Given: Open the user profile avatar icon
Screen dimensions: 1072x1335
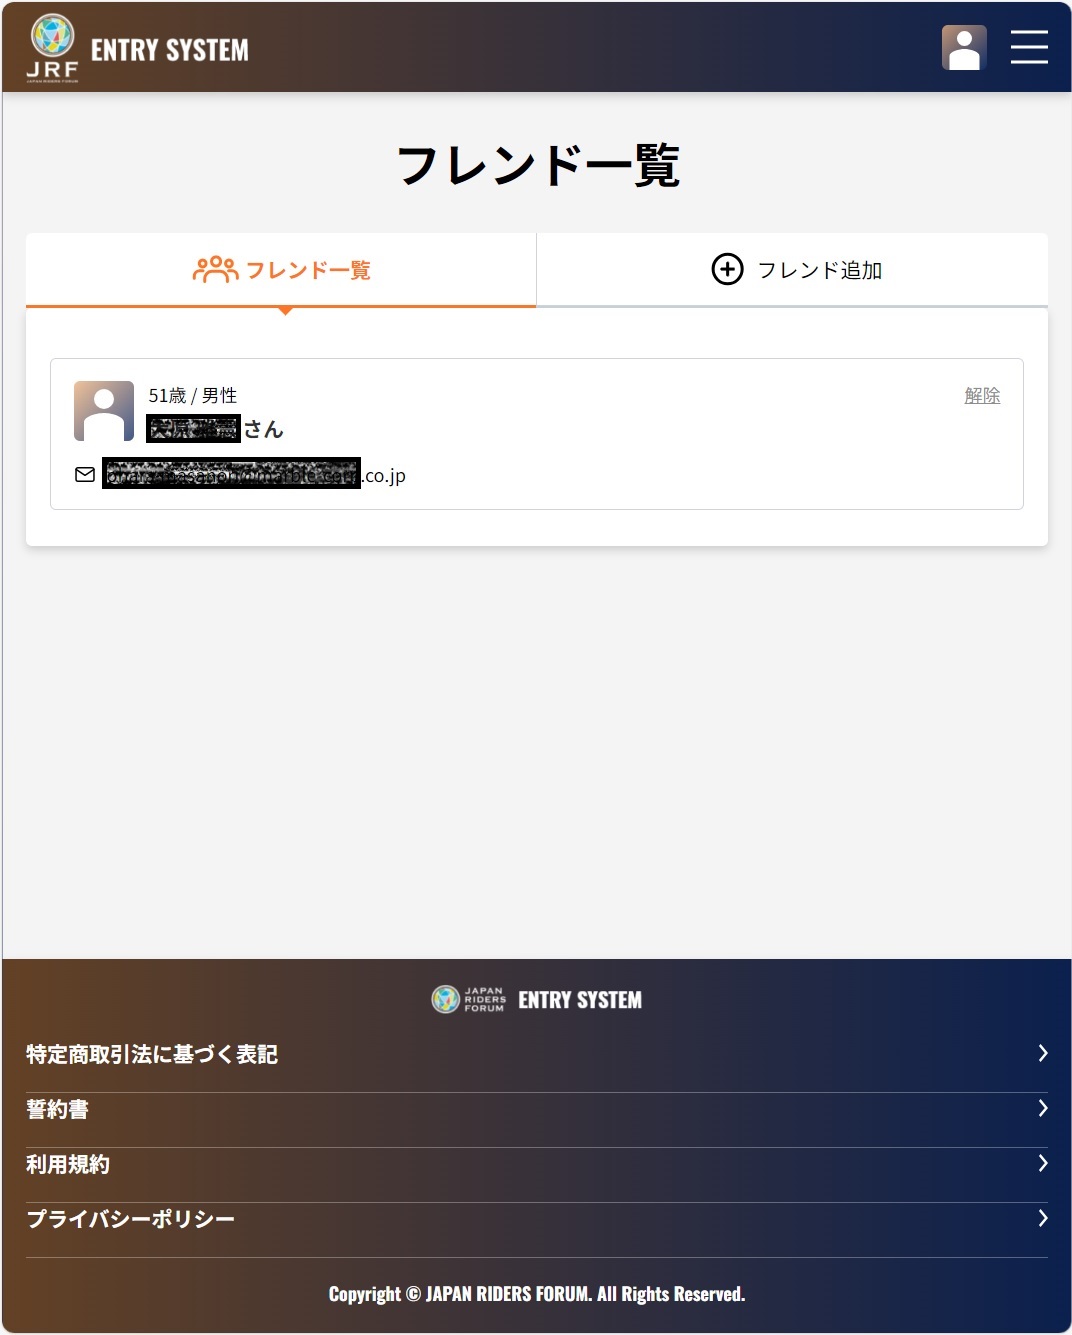Looking at the screenshot, I should (x=964, y=47).
